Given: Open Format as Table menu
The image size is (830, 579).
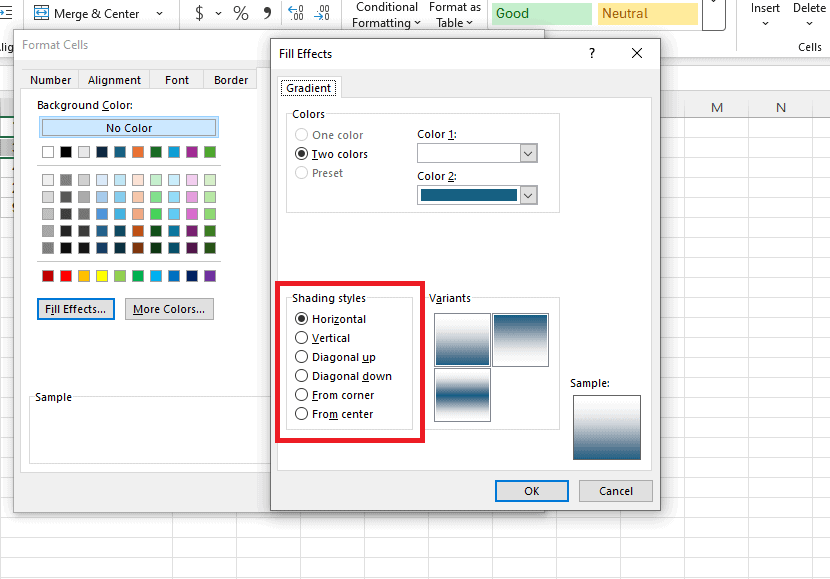Looking at the screenshot, I should pos(455,15).
